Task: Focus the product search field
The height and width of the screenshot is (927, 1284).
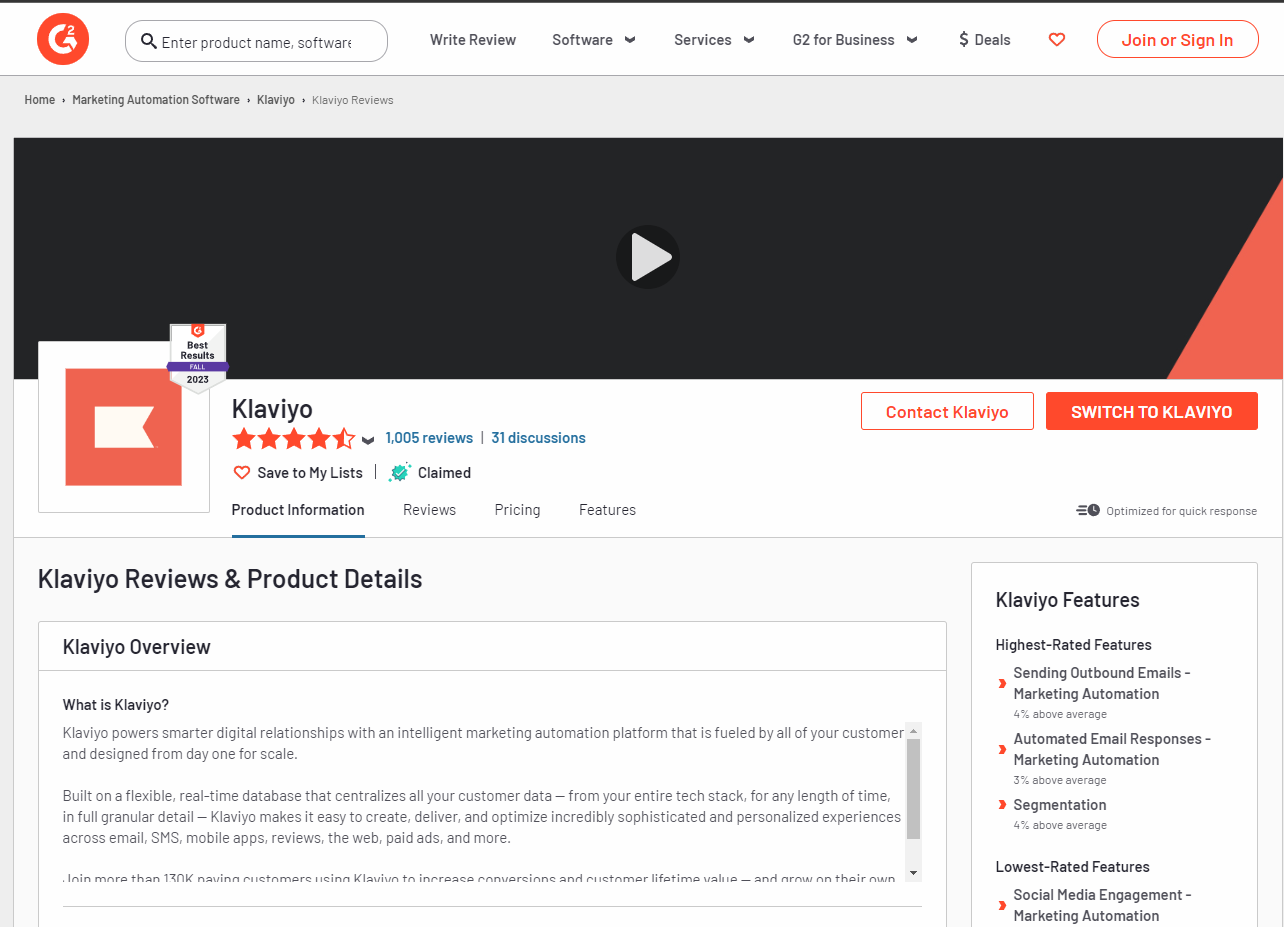Action: point(256,41)
